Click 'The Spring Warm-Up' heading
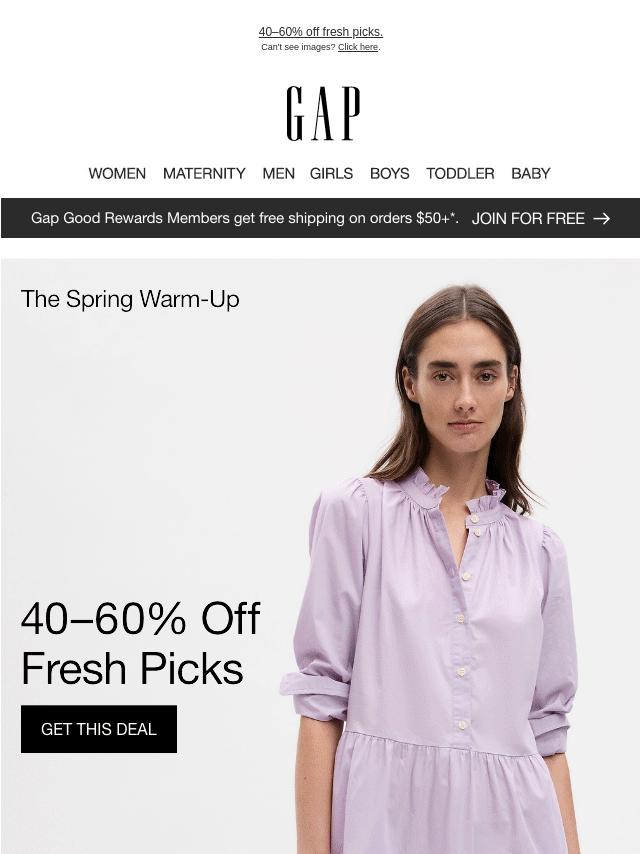 point(130,299)
